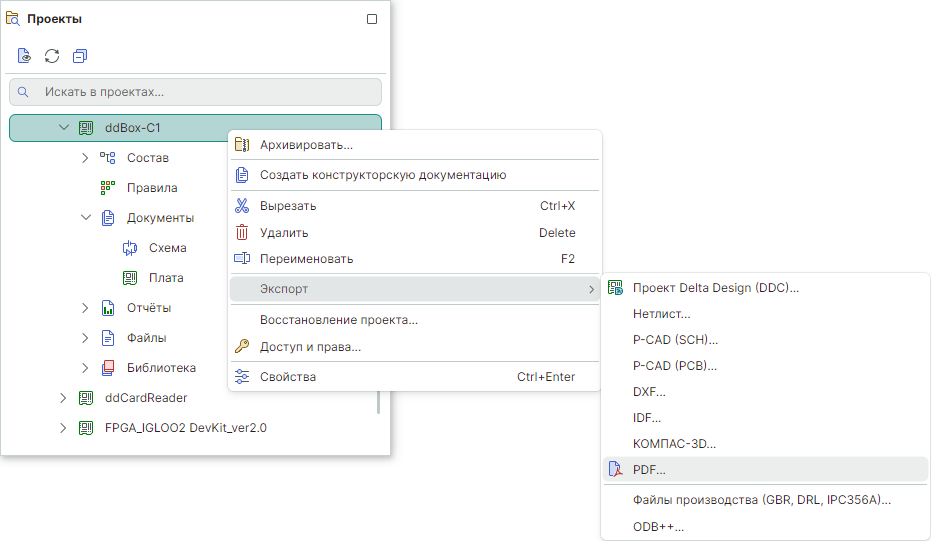Screen dimensions: 931x541
Task: Open the Схема schematic document
Action: click(x=167, y=248)
